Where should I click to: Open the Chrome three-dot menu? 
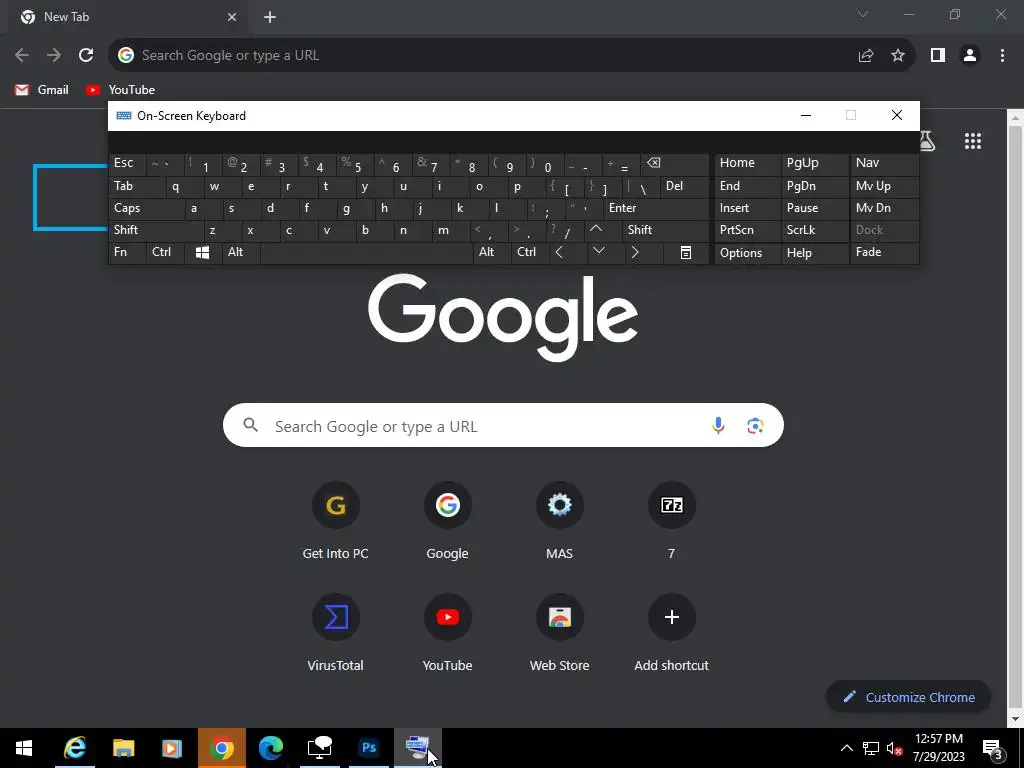(1002, 56)
